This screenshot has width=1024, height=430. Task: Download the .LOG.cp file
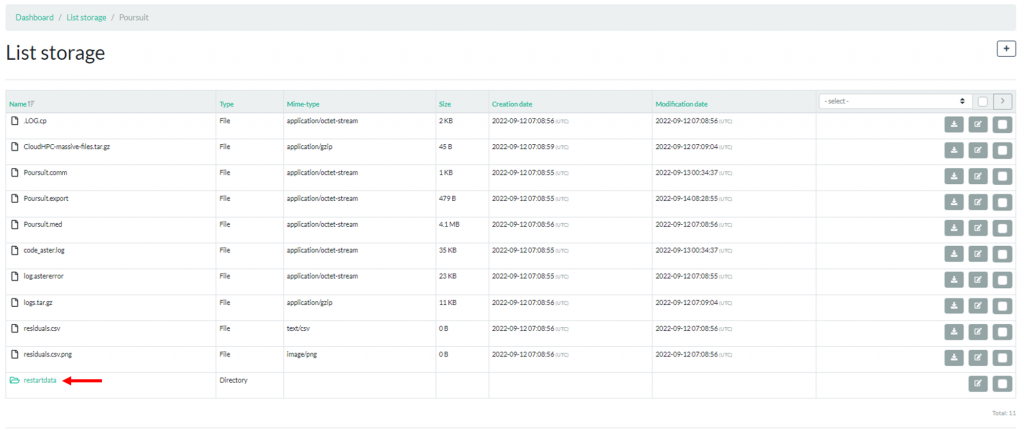coord(953,125)
